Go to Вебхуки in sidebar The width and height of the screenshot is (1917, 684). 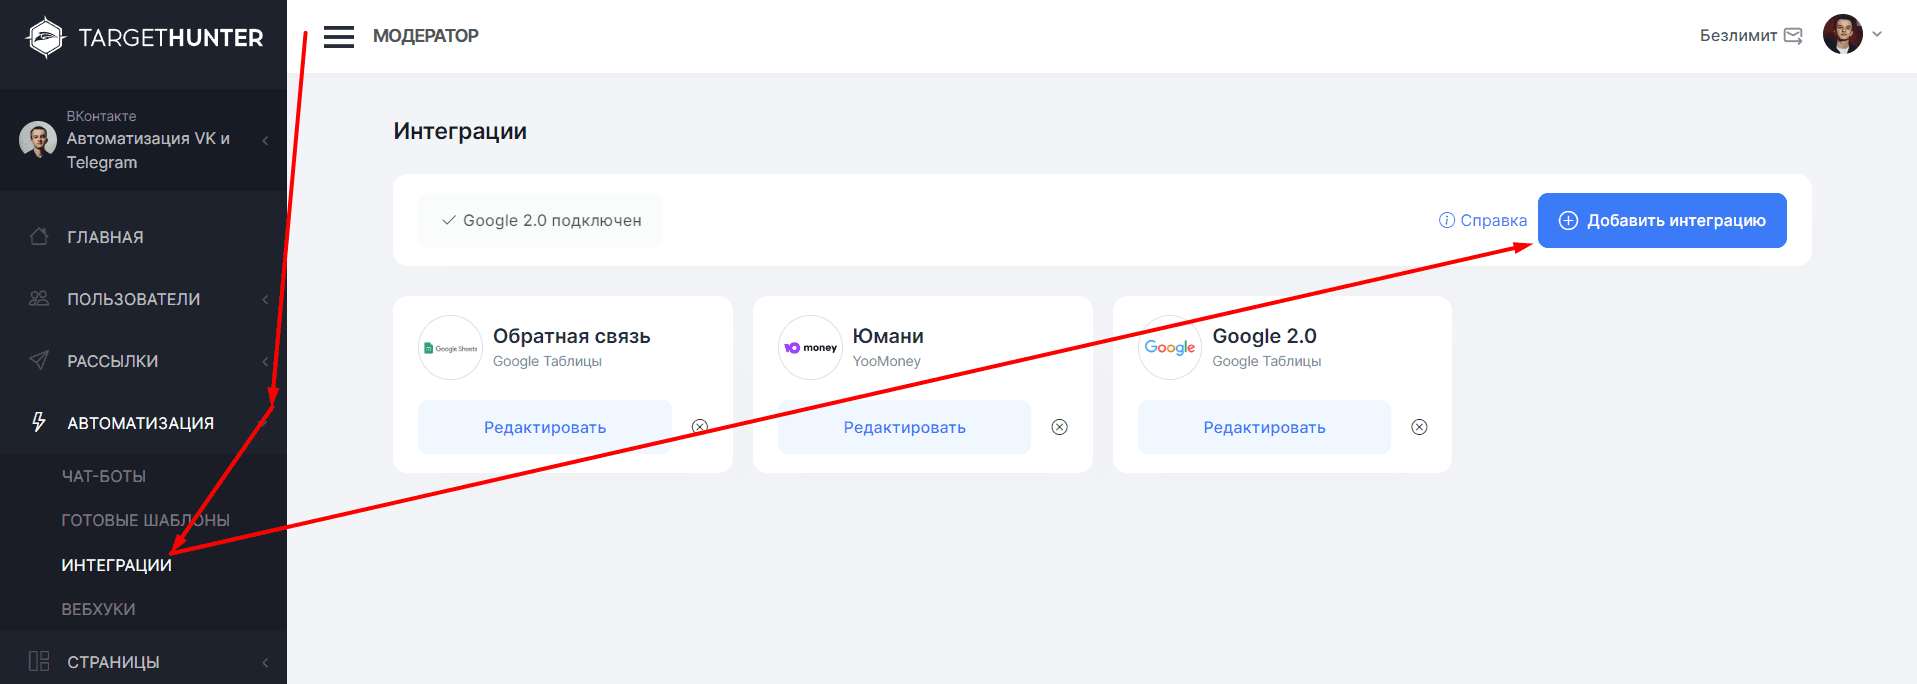click(98, 609)
